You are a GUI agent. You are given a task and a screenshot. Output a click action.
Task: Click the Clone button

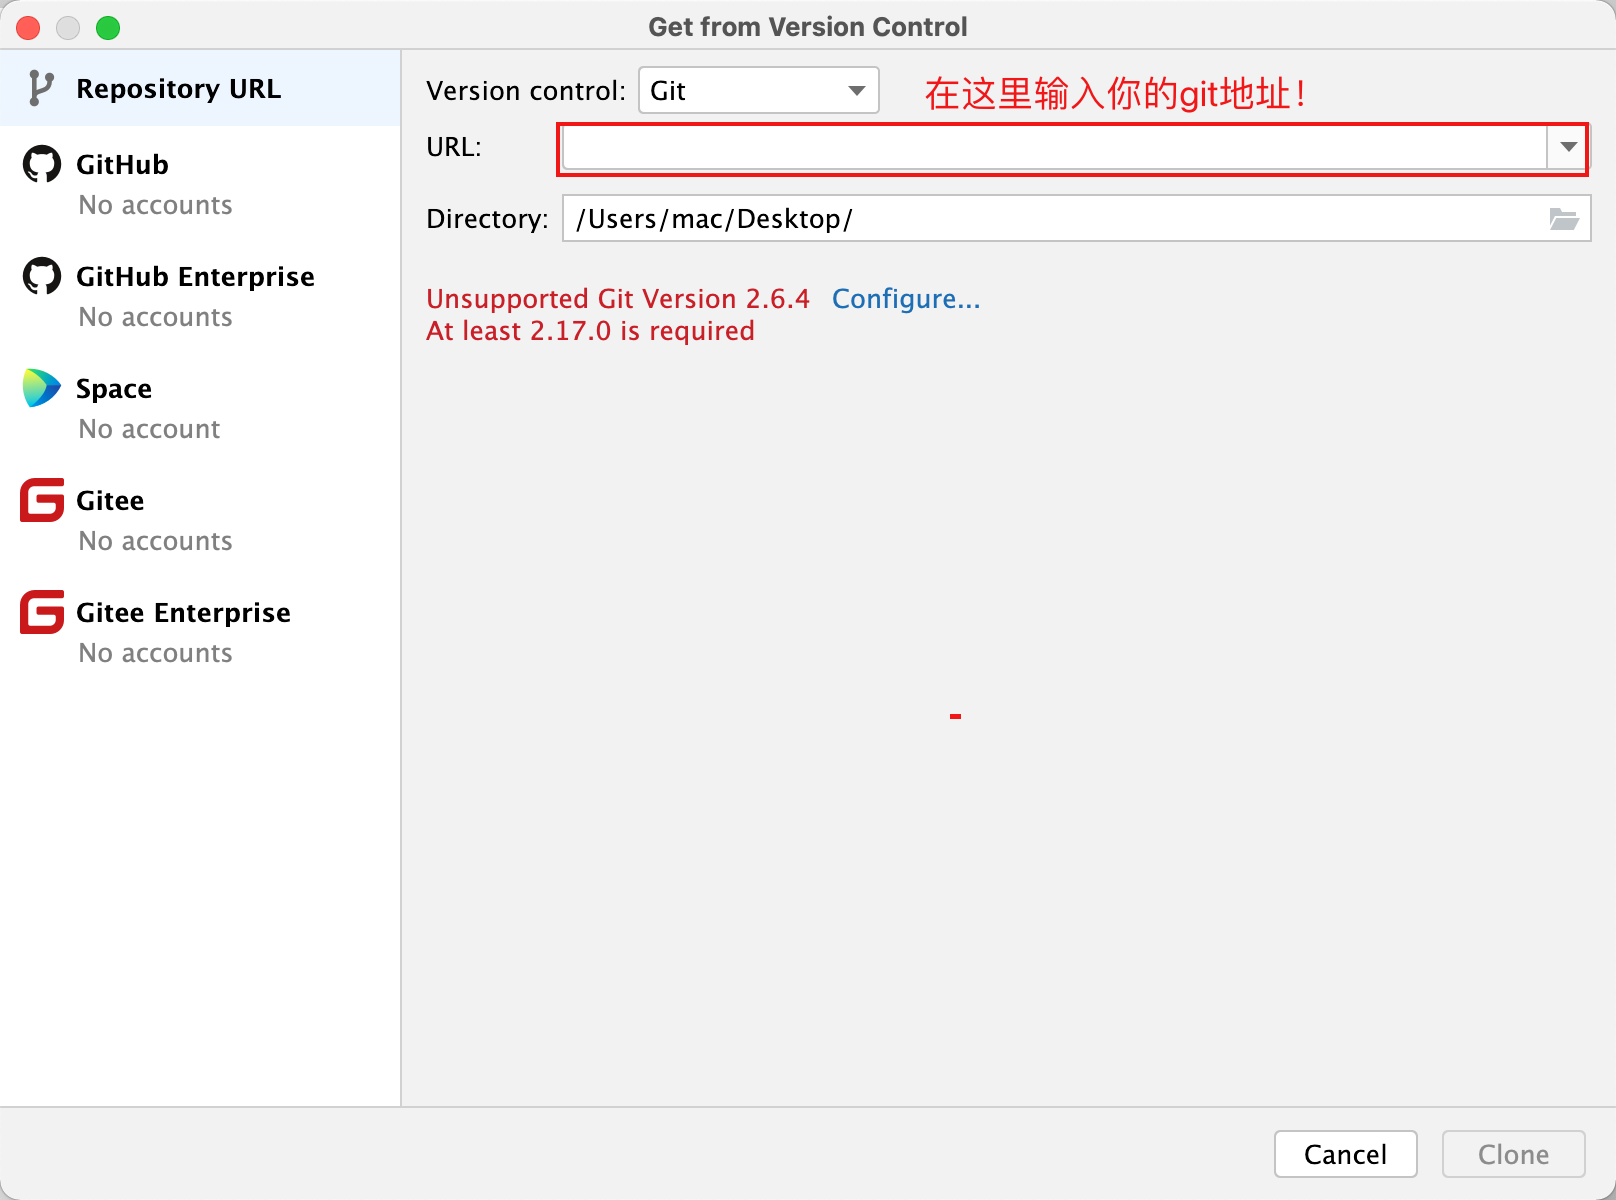point(1513,1154)
